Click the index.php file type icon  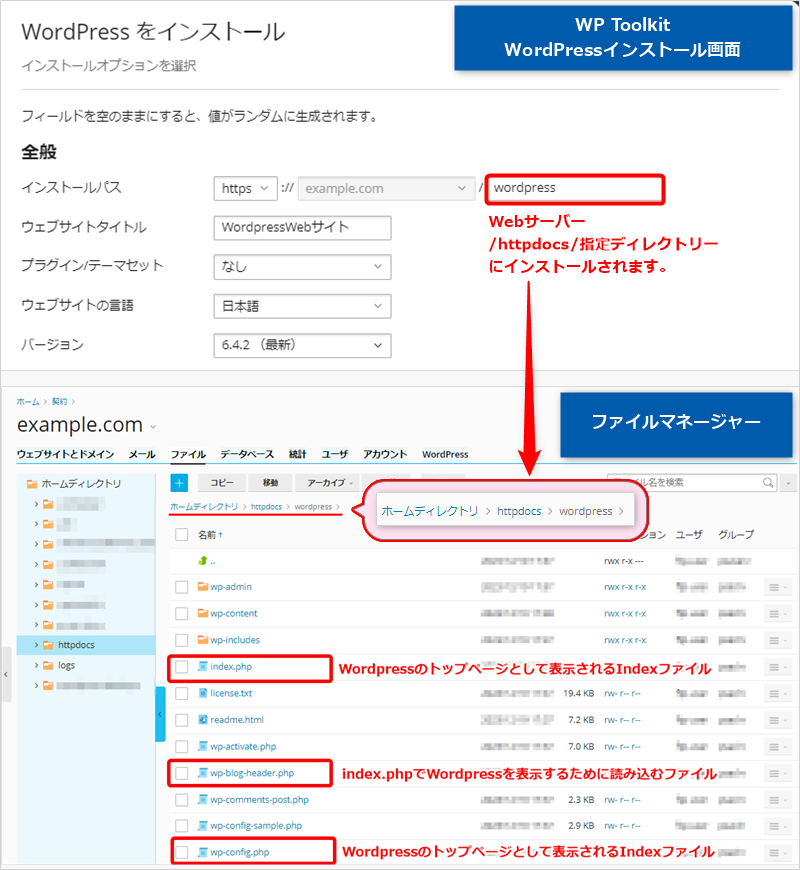(203, 666)
